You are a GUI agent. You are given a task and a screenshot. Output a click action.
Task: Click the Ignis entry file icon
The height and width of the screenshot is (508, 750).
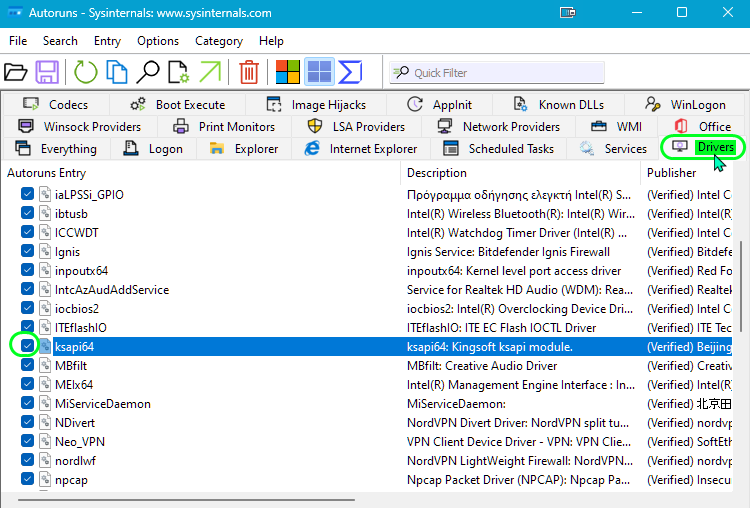point(45,251)
